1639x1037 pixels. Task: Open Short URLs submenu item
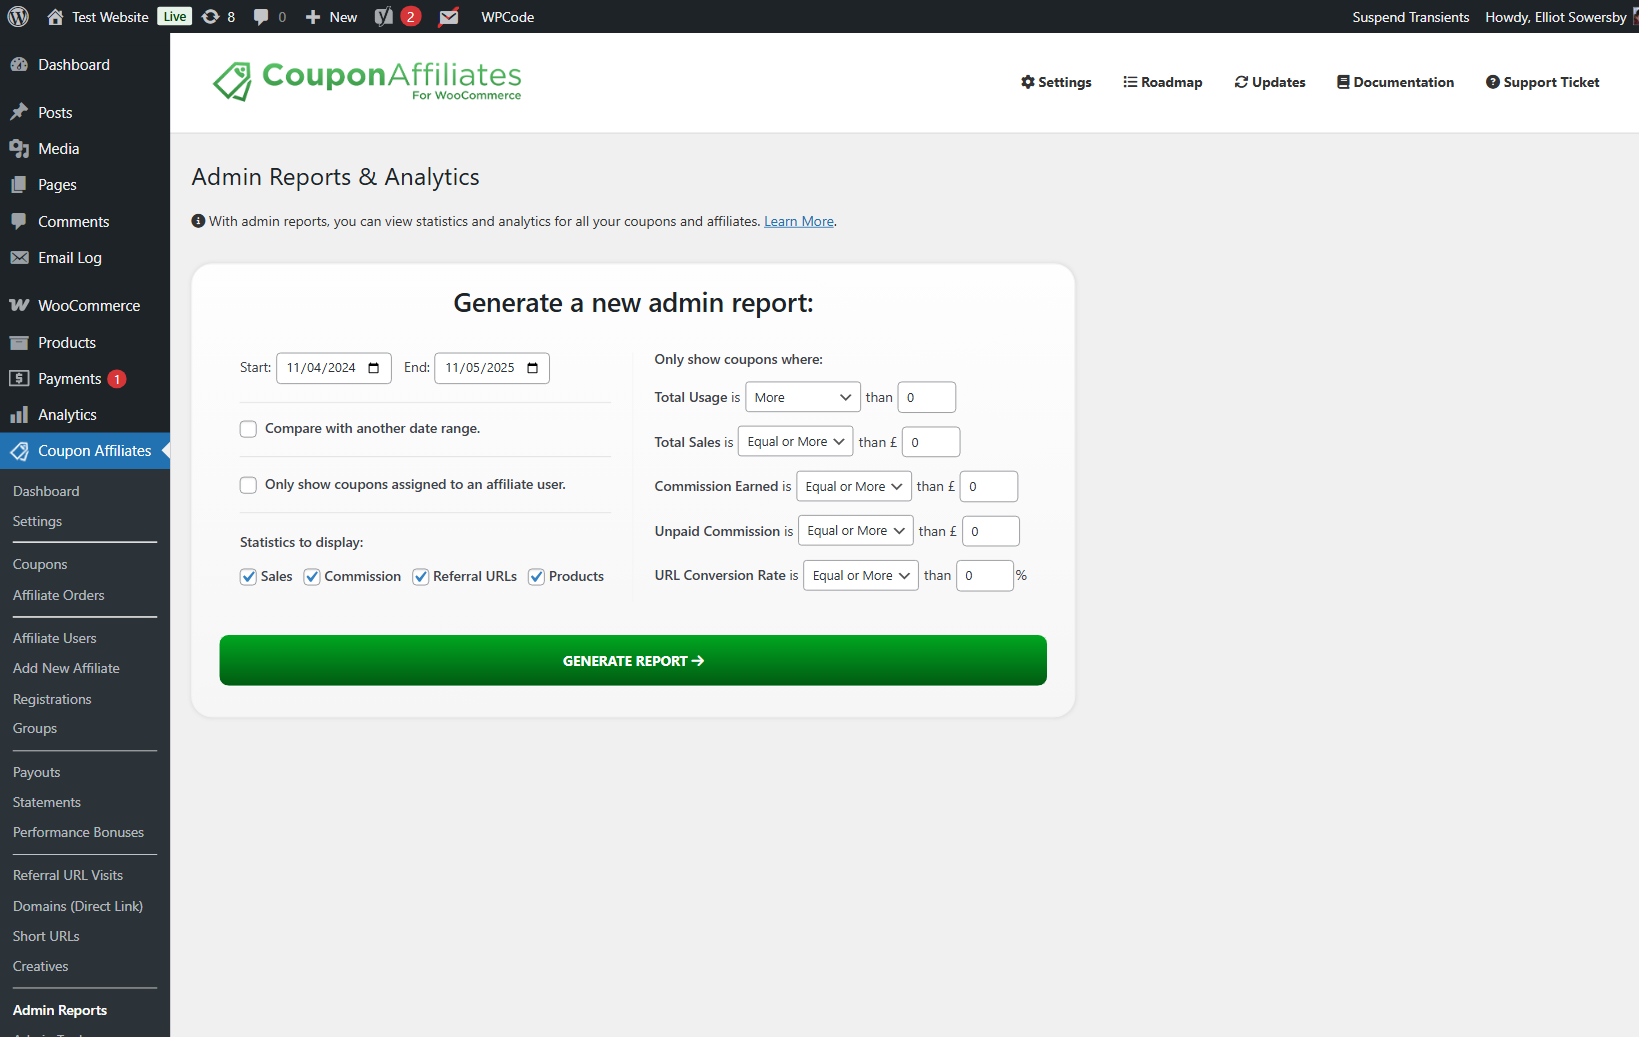tap(46, 936)
